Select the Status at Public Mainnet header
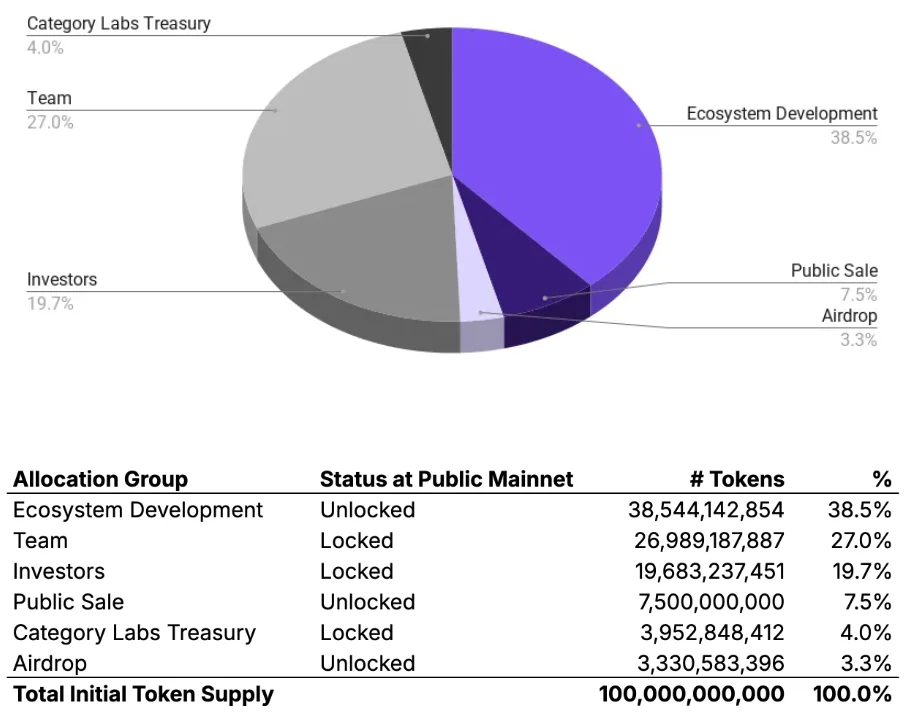 click(x=446, y=479)
